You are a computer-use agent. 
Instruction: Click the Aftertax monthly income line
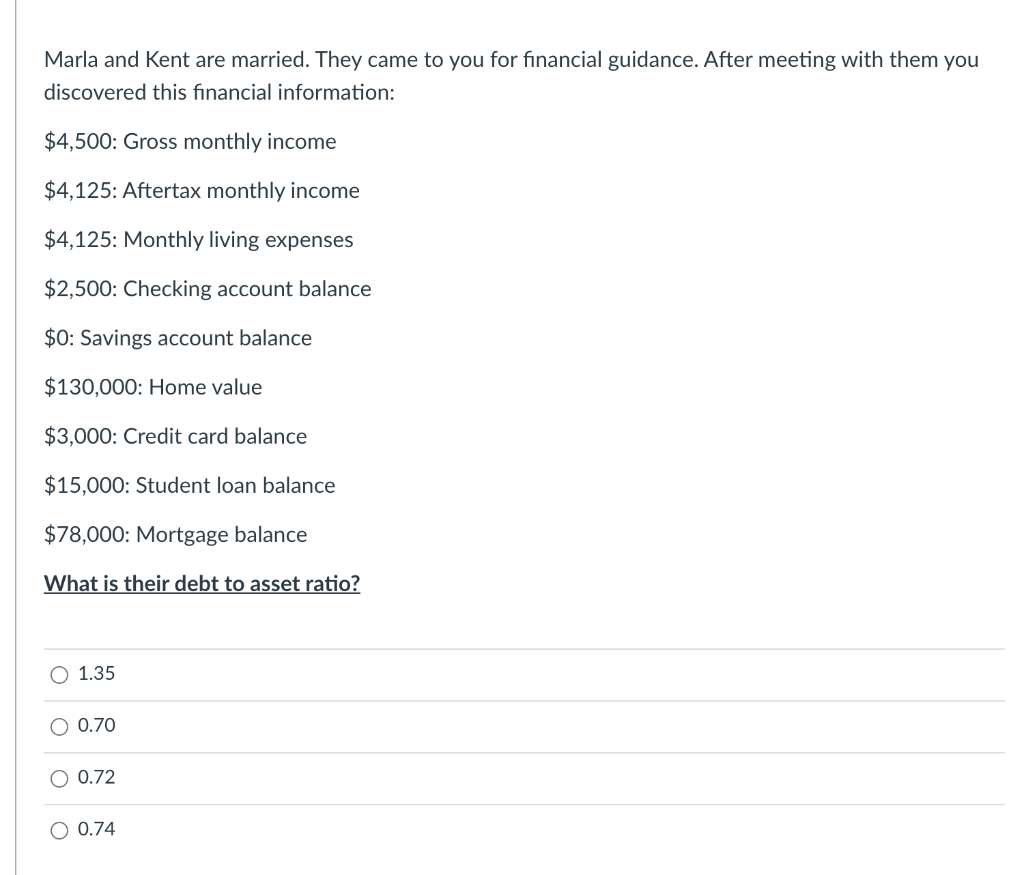[x=202, y=191]
